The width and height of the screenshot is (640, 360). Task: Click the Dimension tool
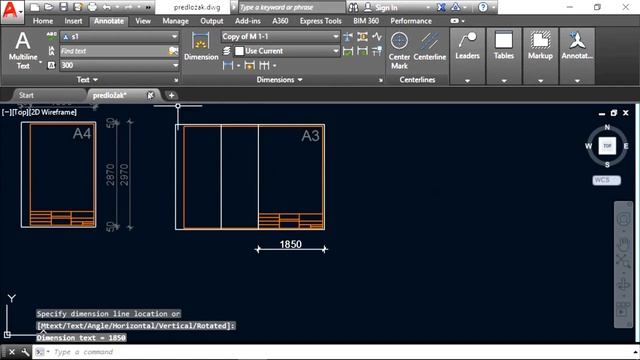(201, 47)
